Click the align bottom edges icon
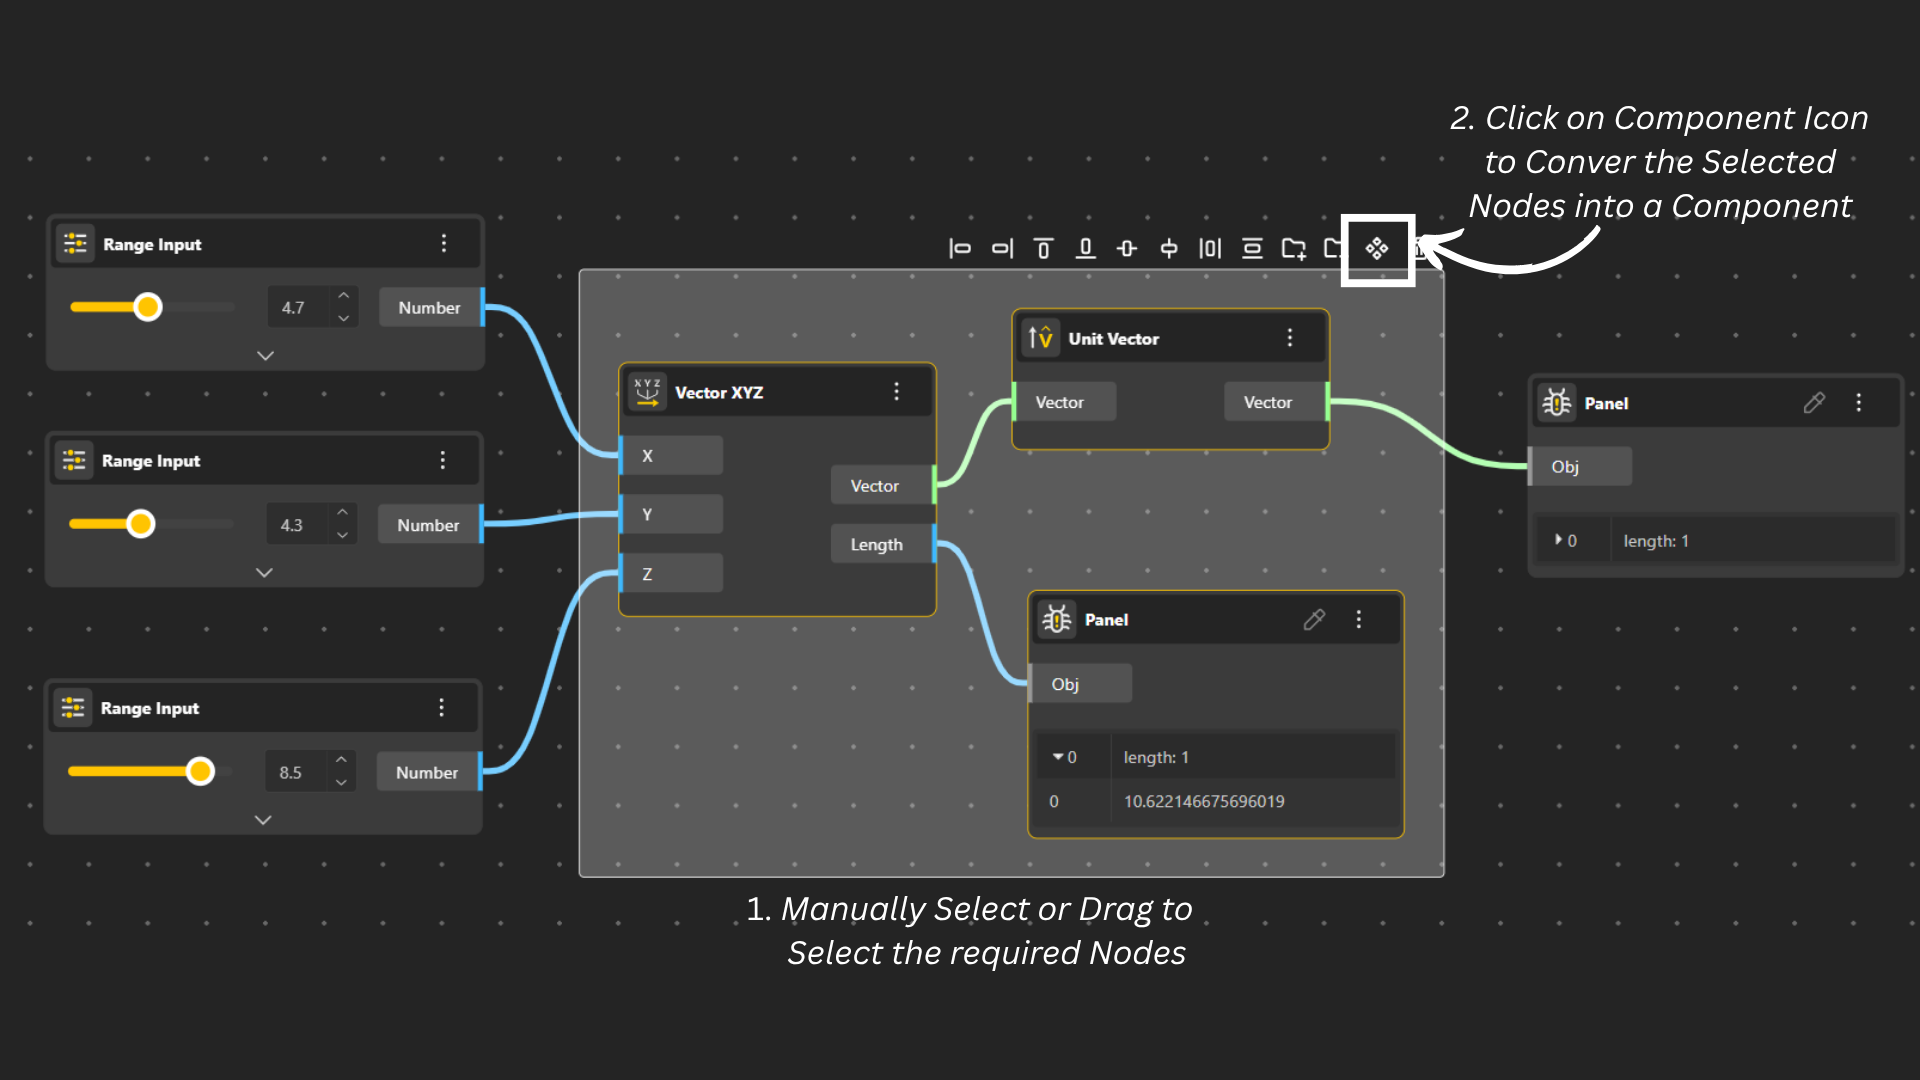The height and width of the screenshot is (1080, 1920). [1085, 249]
